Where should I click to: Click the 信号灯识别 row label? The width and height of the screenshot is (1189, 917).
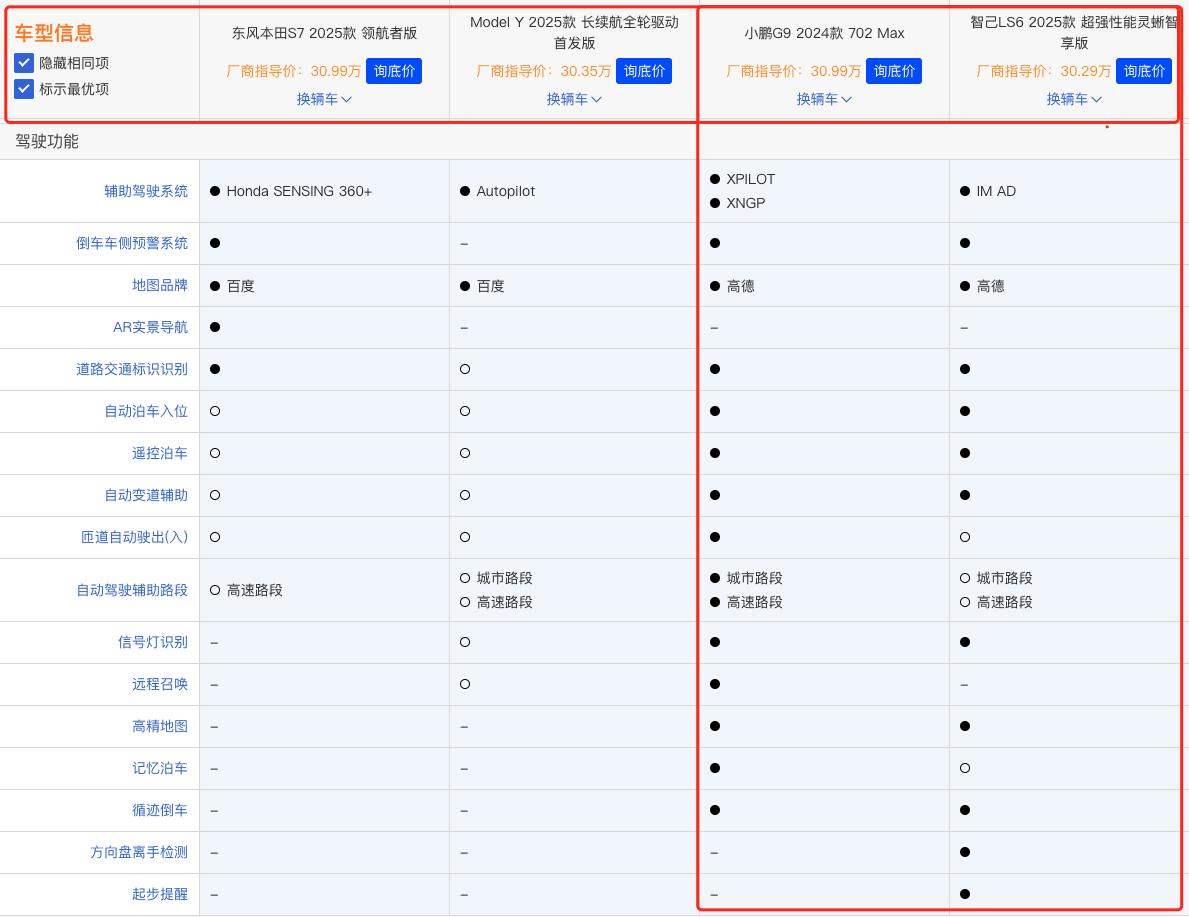[x=152, y=642]
